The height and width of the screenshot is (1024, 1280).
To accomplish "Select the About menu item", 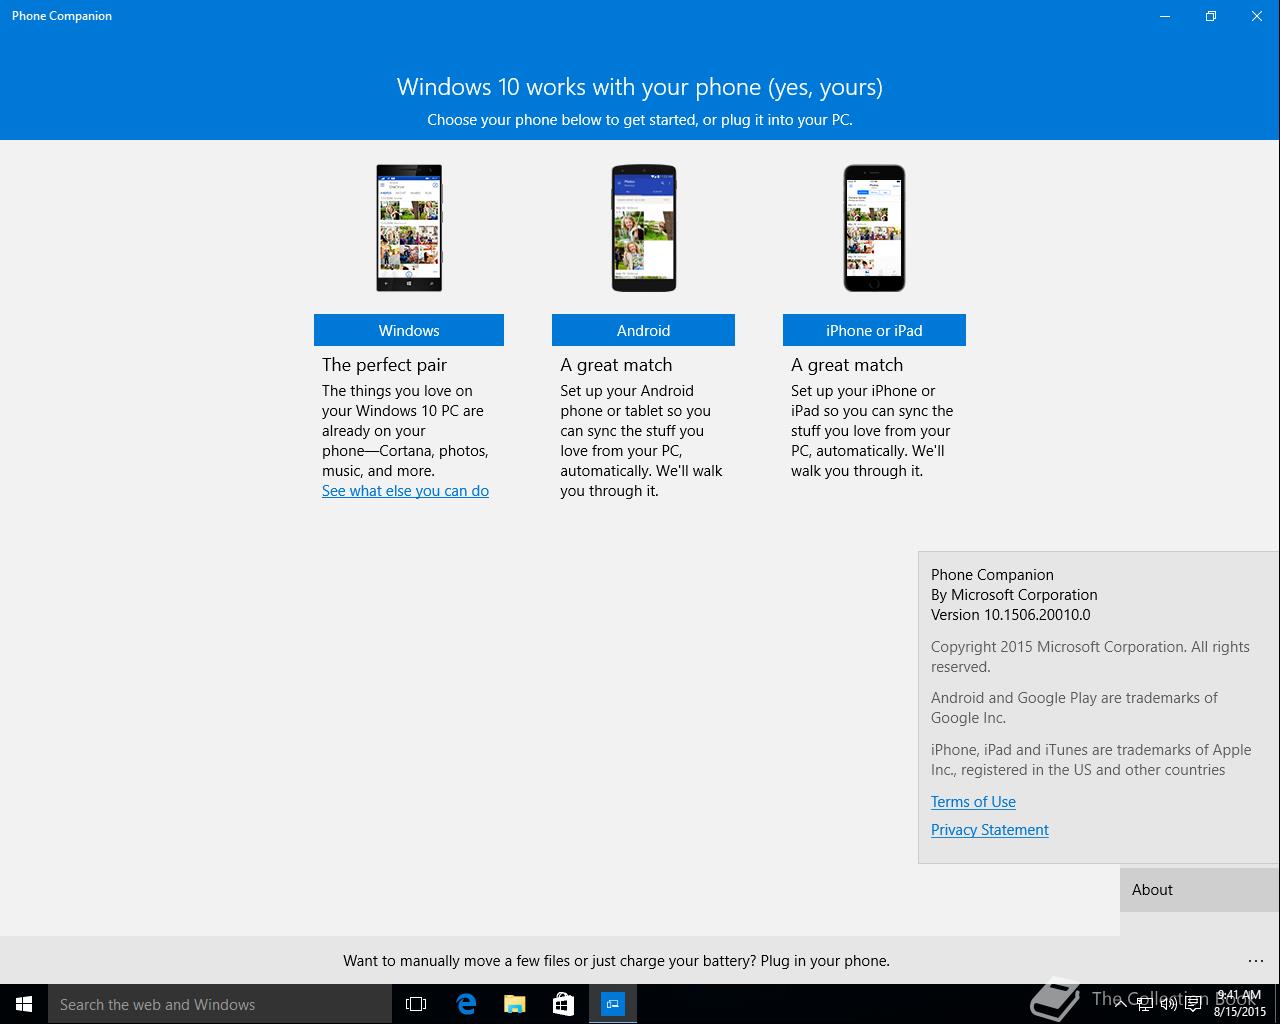I will pos(1200,890).
